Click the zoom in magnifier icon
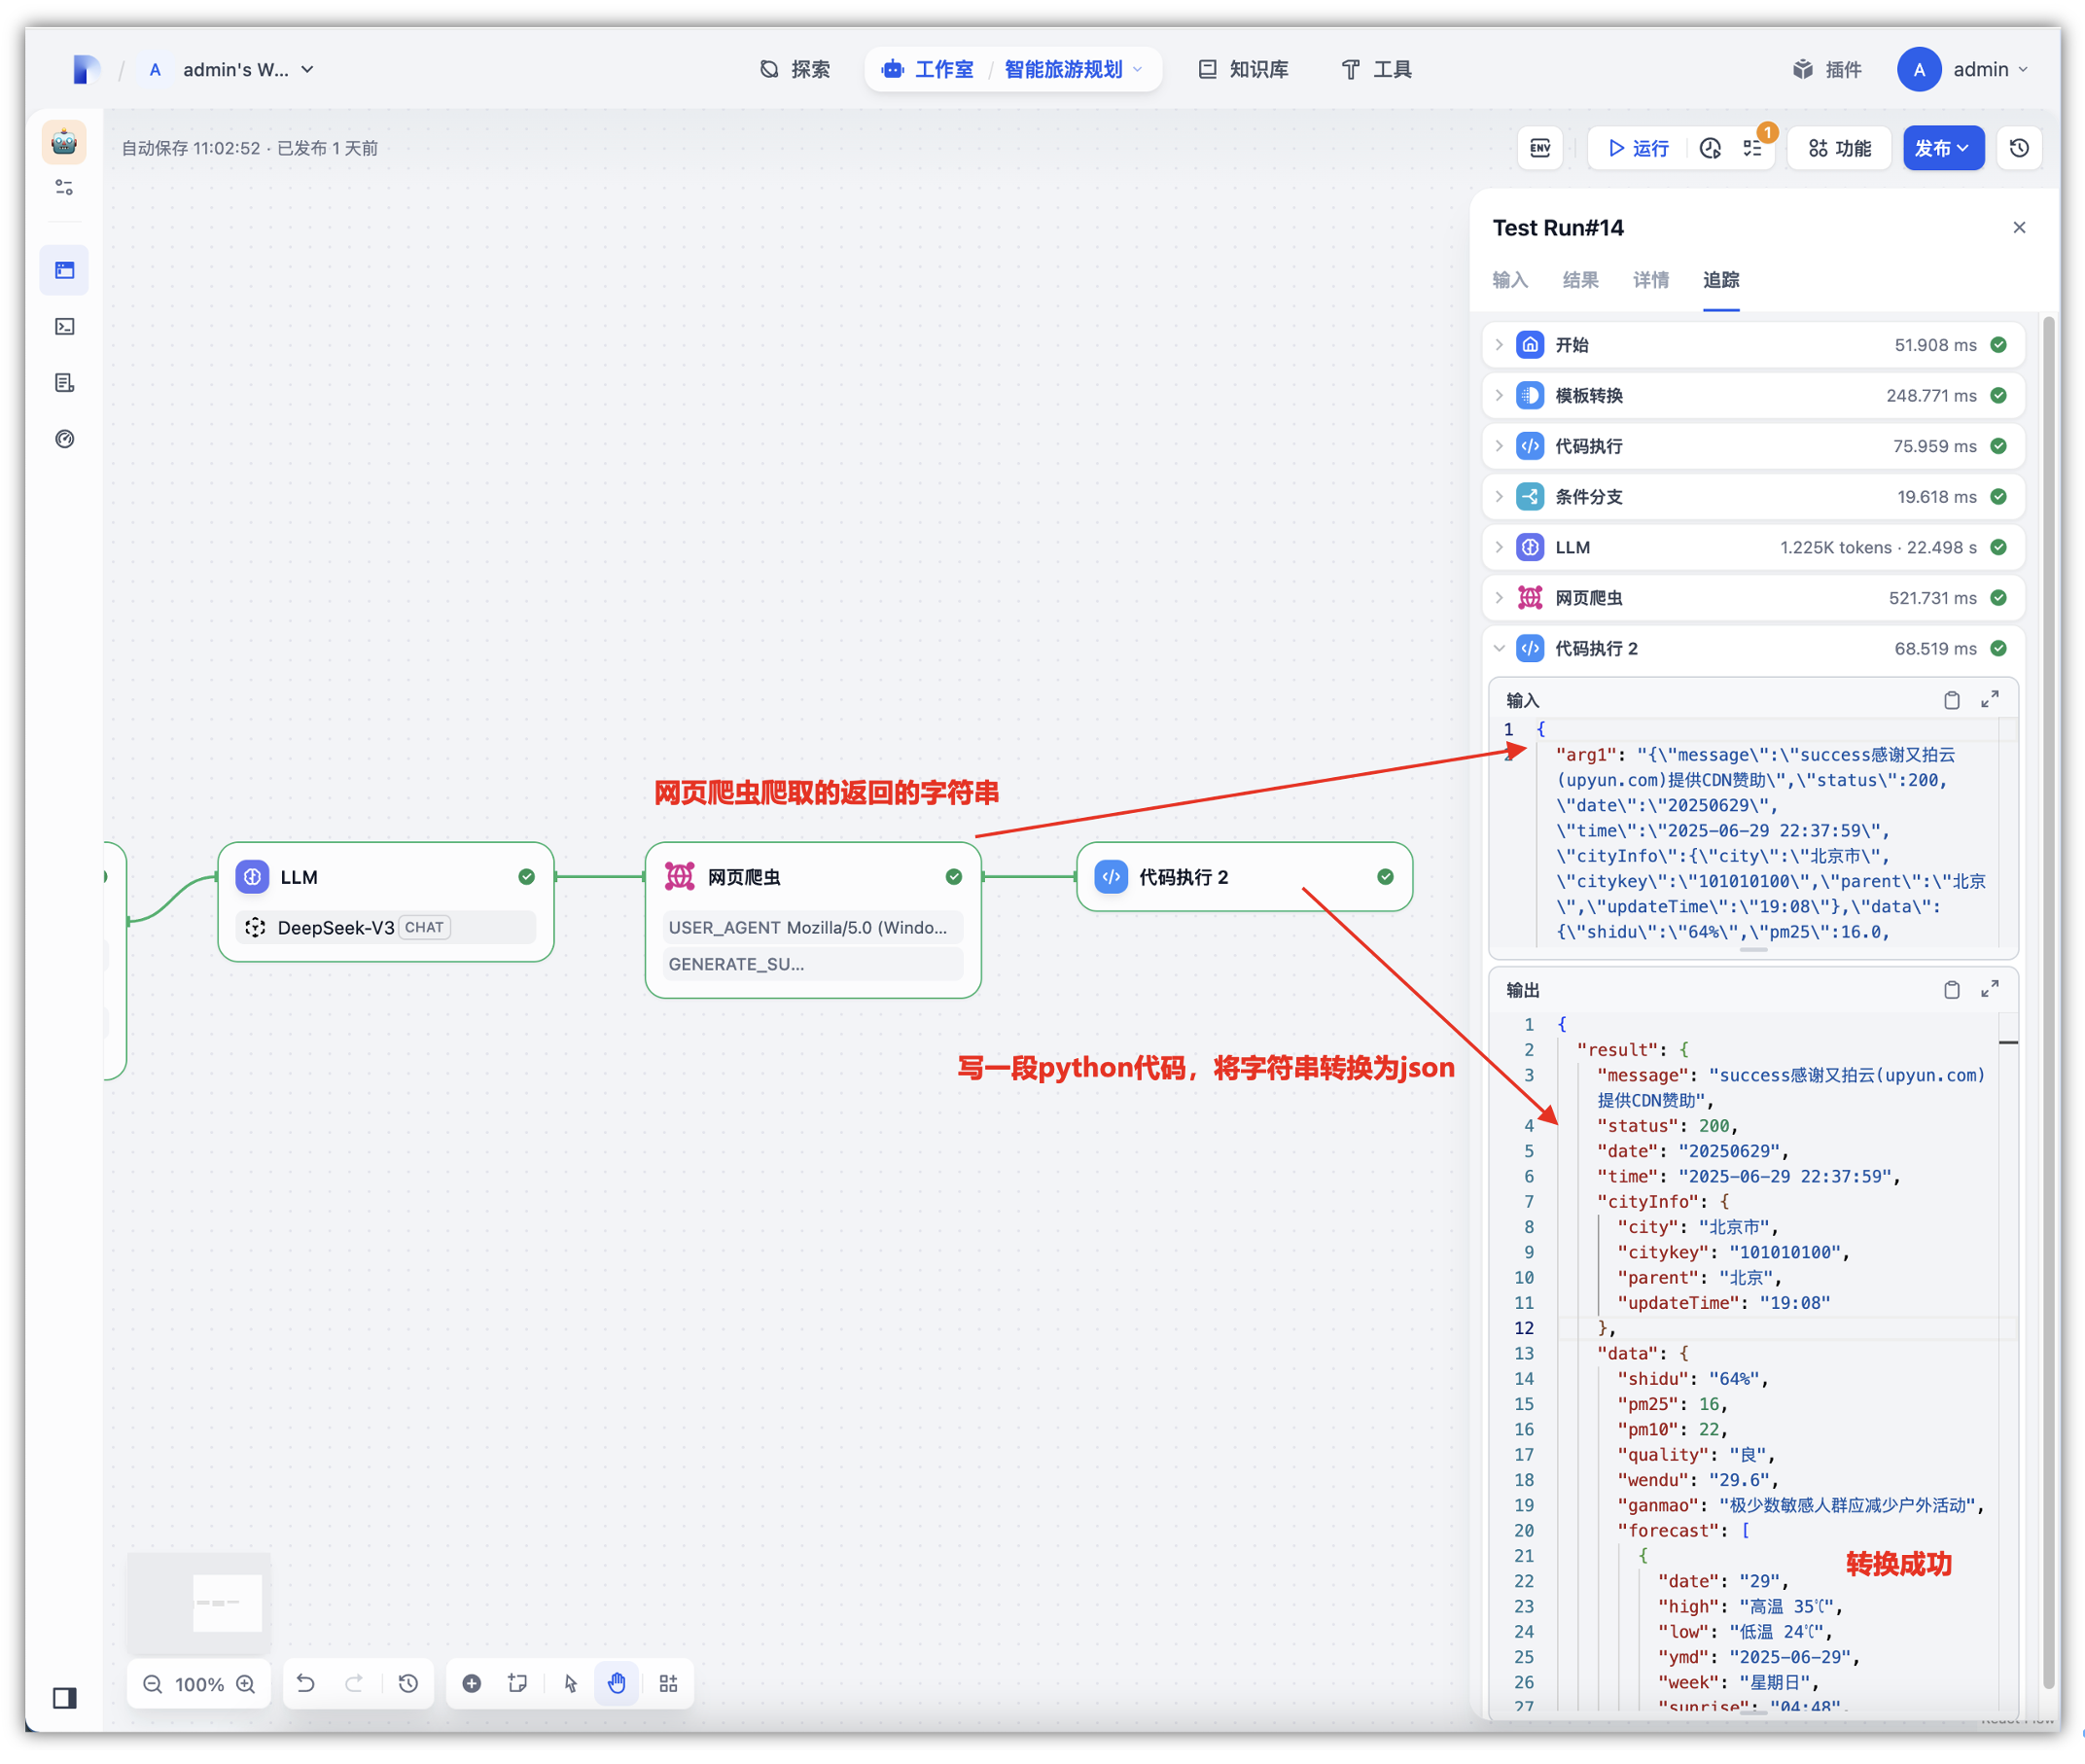 pos(246,1684)
